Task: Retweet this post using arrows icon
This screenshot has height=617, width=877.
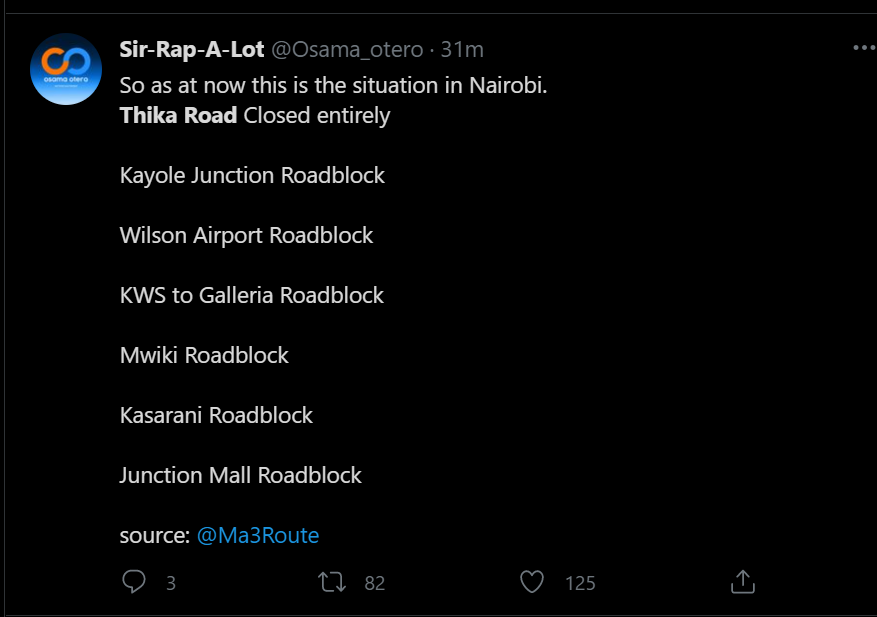Action: [x=332, y=582]
